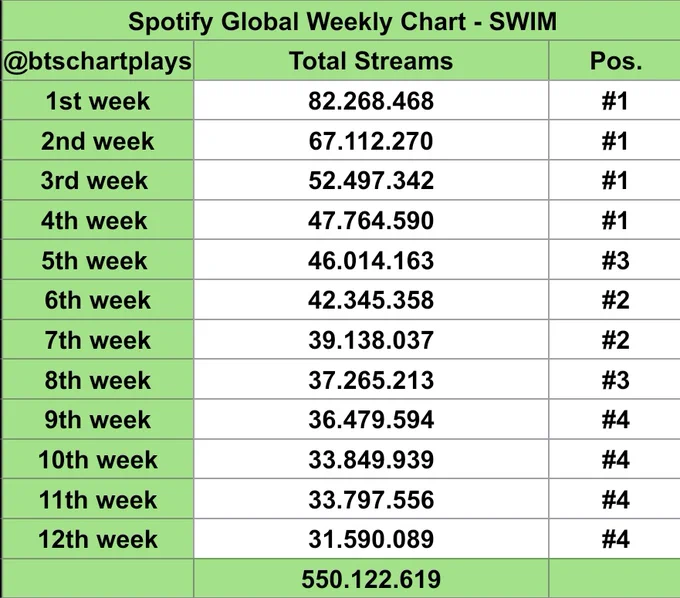Click the #4 position in 12th week row
Screen dimensions: 680x598
(615, 539)
